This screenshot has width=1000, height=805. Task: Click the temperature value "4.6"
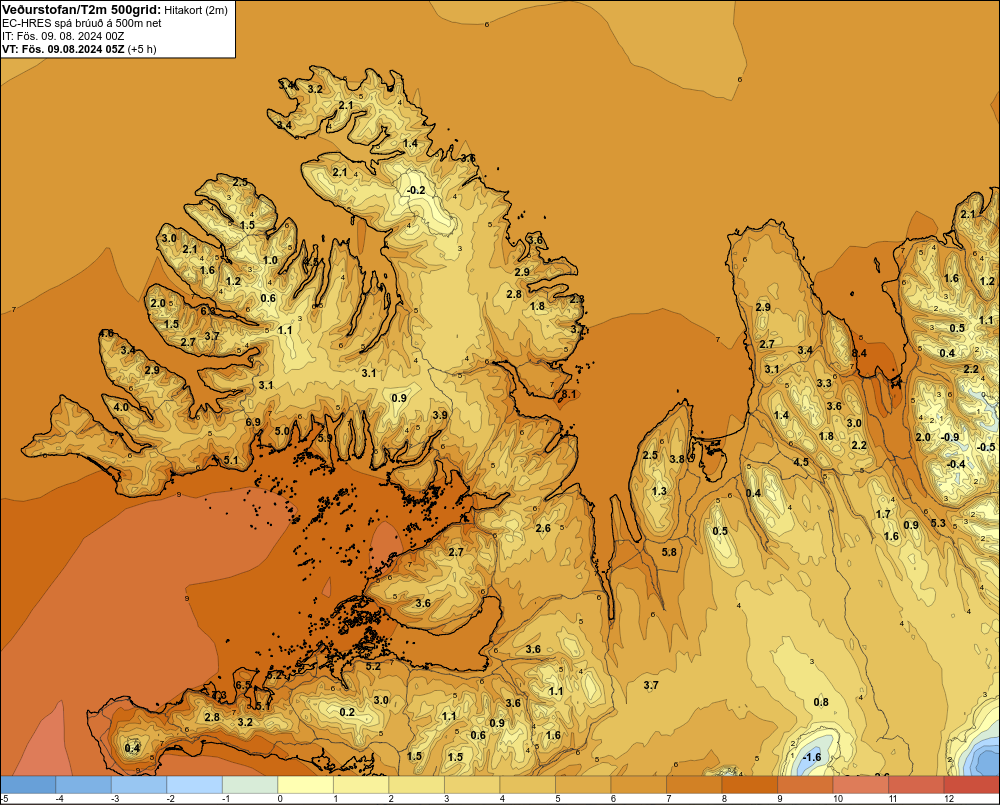coord(107,334)
